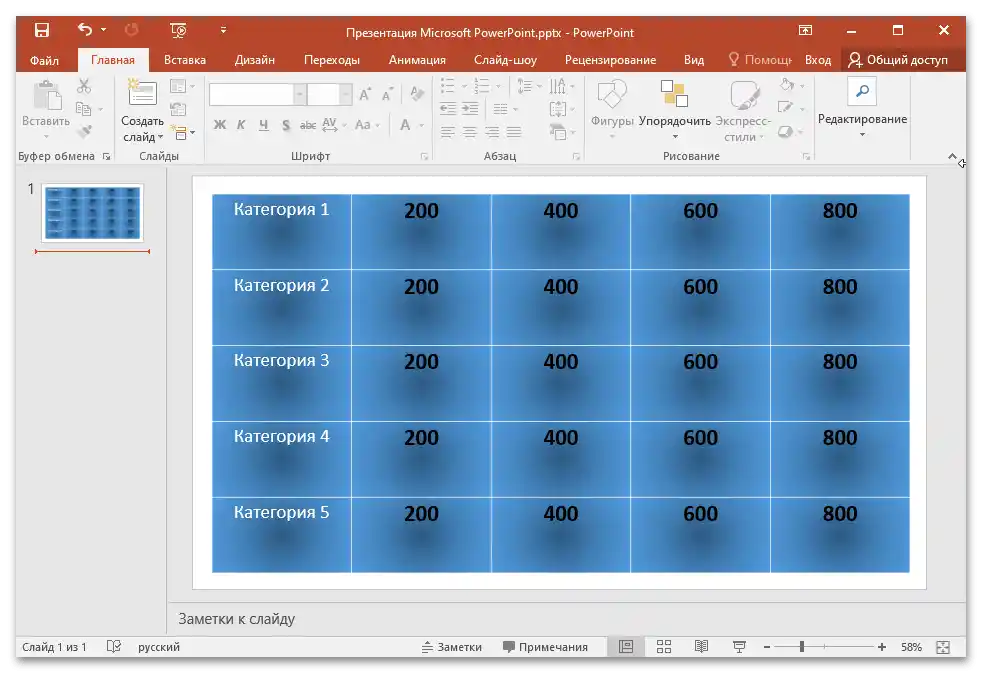Click the Undo arrow icon
This screenshot has height=673, width=982.
tap(85, 31)
